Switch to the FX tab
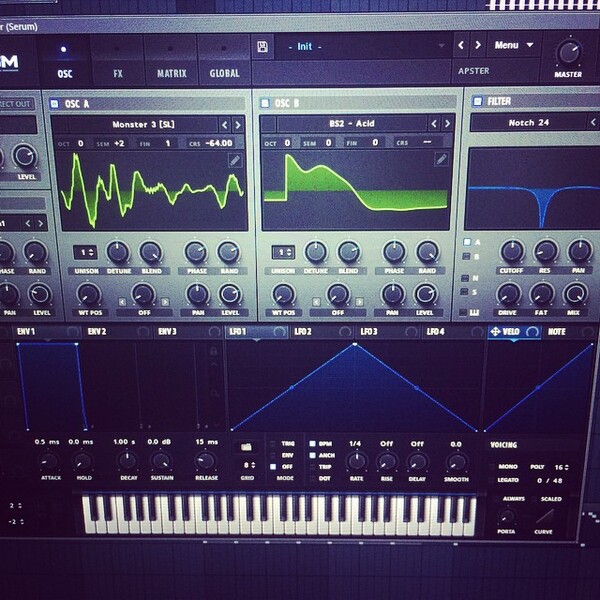600x600 pixels. coord(118,73)
